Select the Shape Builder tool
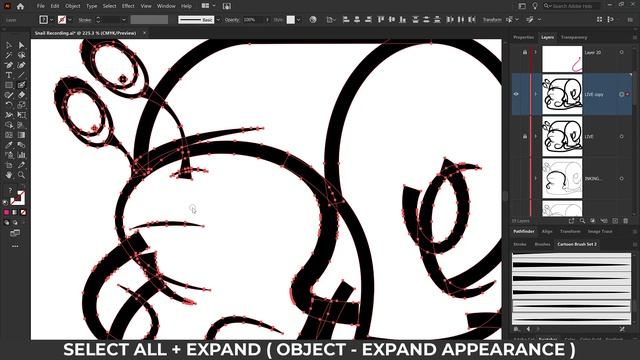 coord(9,125)
